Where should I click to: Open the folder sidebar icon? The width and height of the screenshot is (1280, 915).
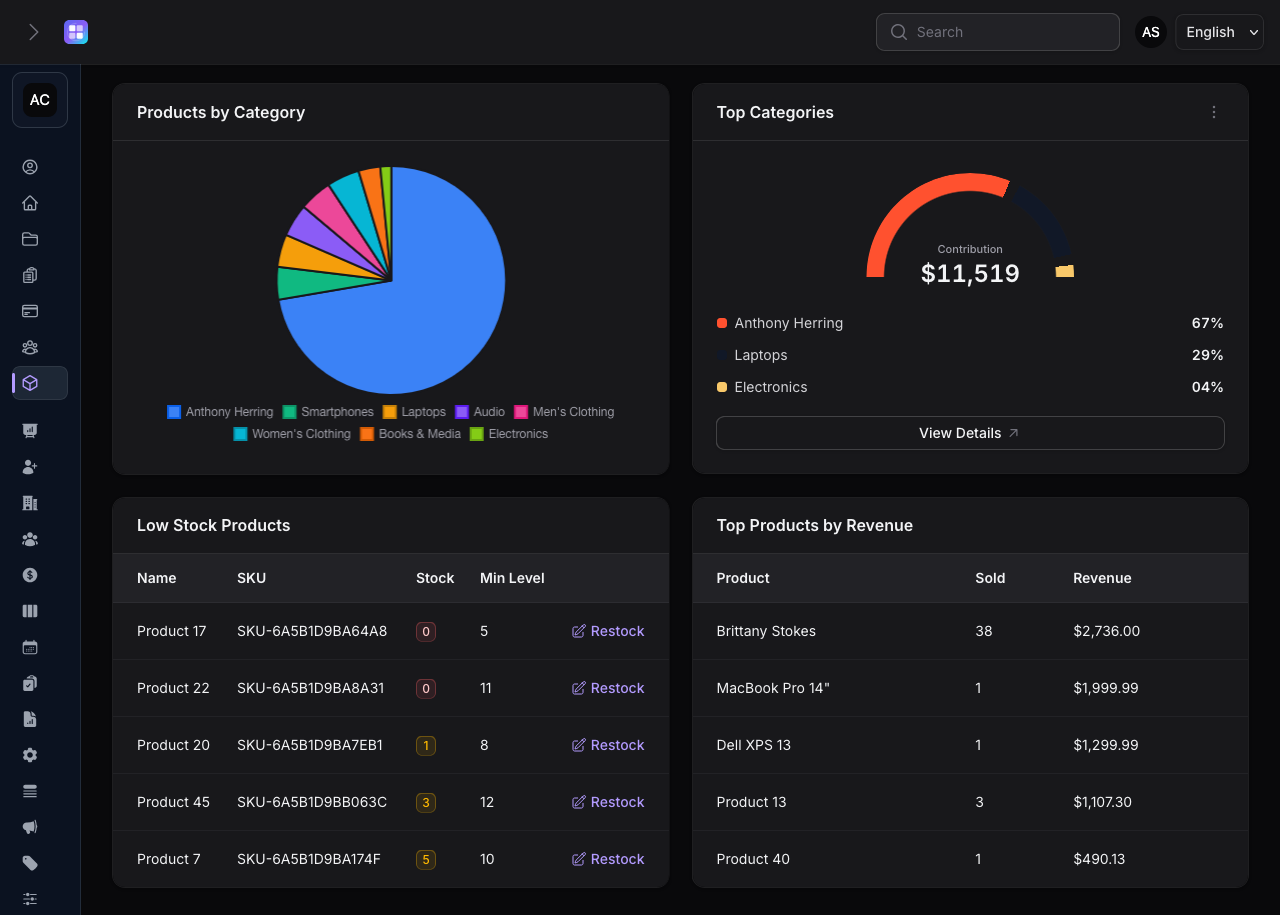point(30,239)
